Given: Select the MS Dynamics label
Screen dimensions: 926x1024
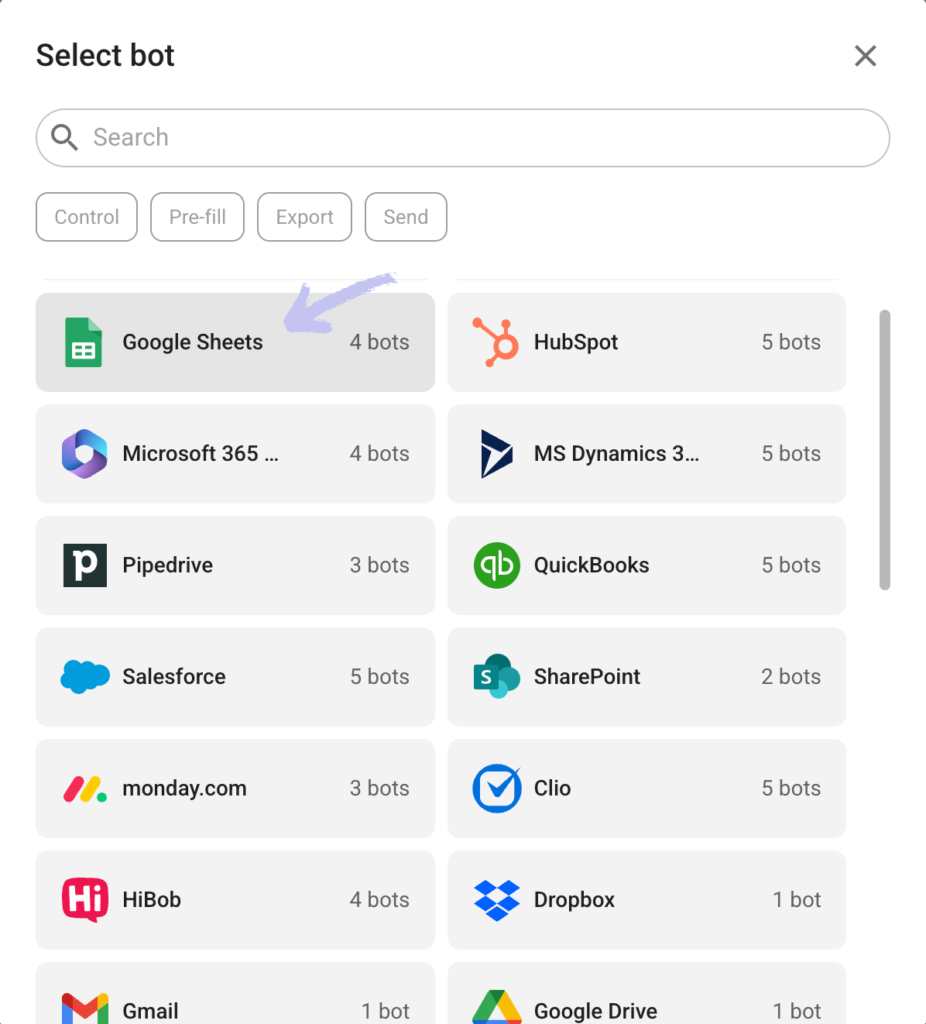Looking at the screenshot, I should (616, 454).
